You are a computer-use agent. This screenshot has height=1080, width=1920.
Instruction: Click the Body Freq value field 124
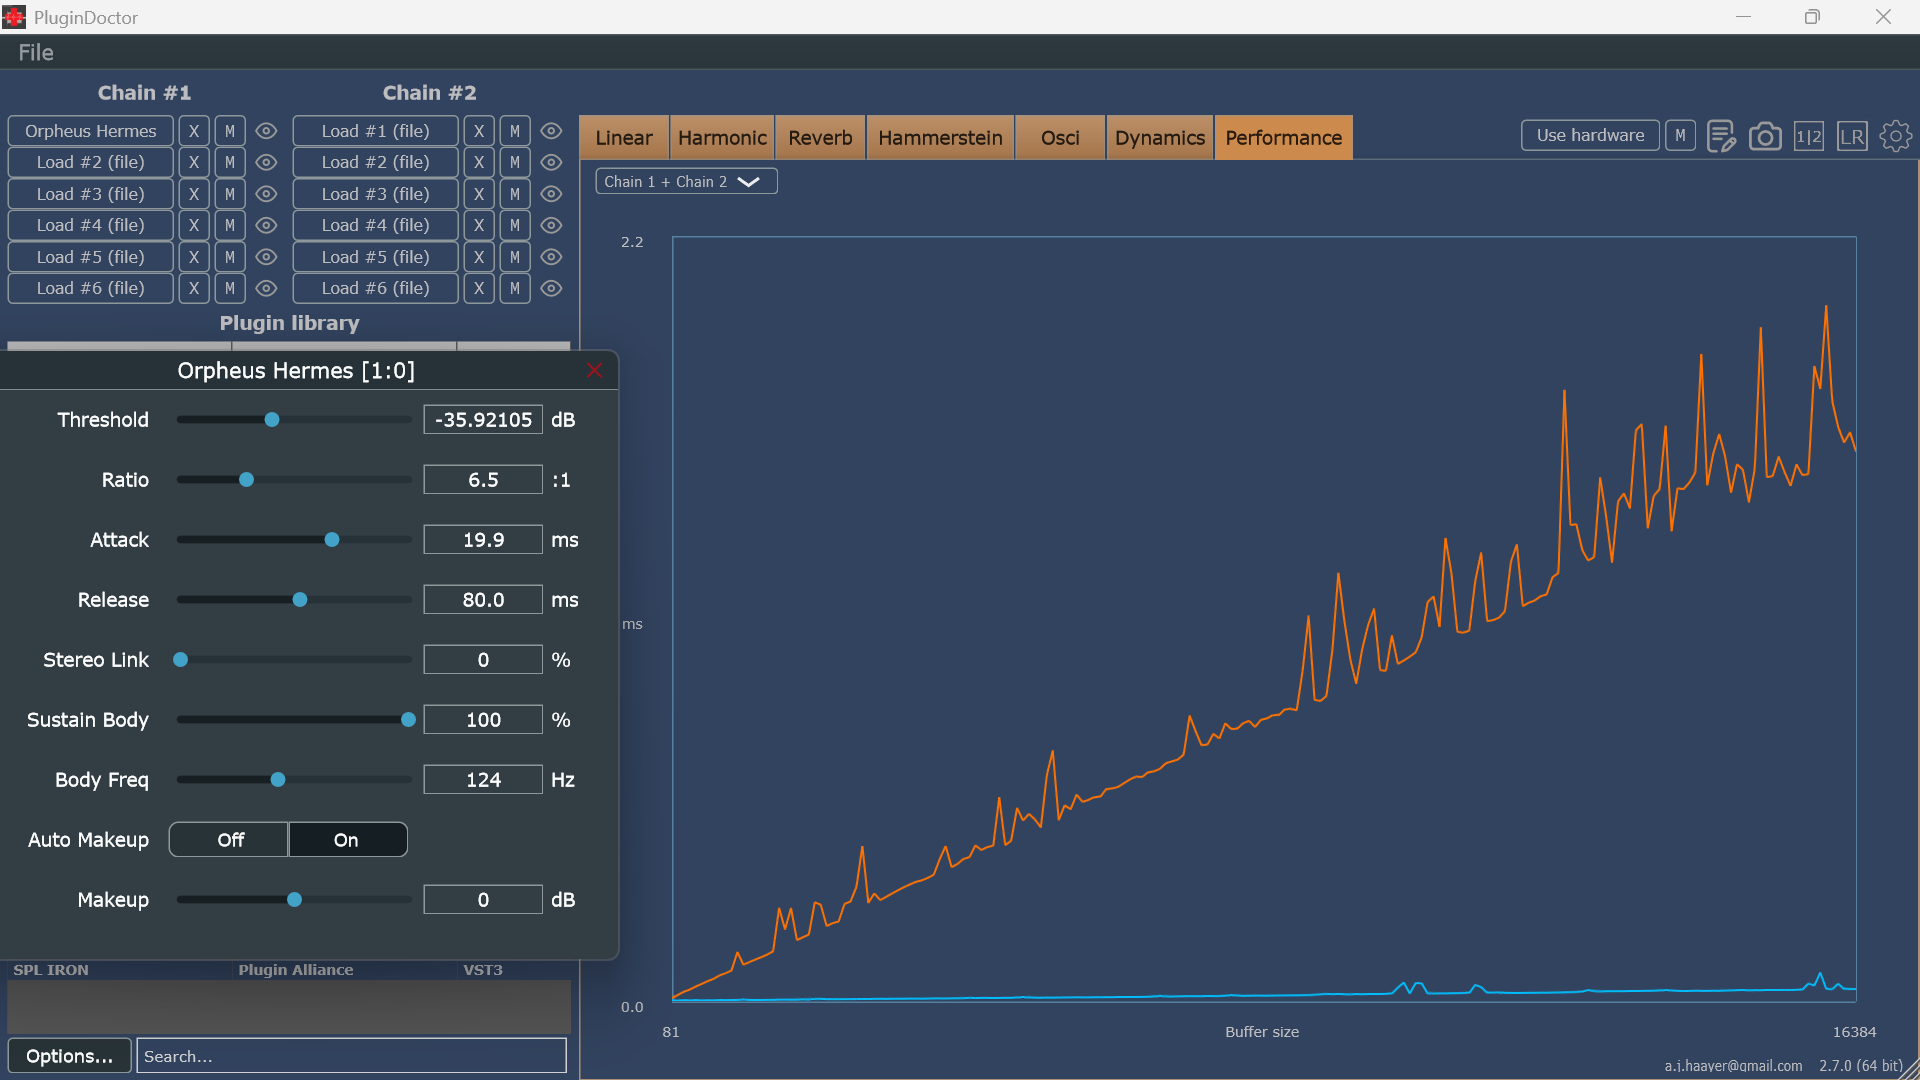[x=483, y=780]
